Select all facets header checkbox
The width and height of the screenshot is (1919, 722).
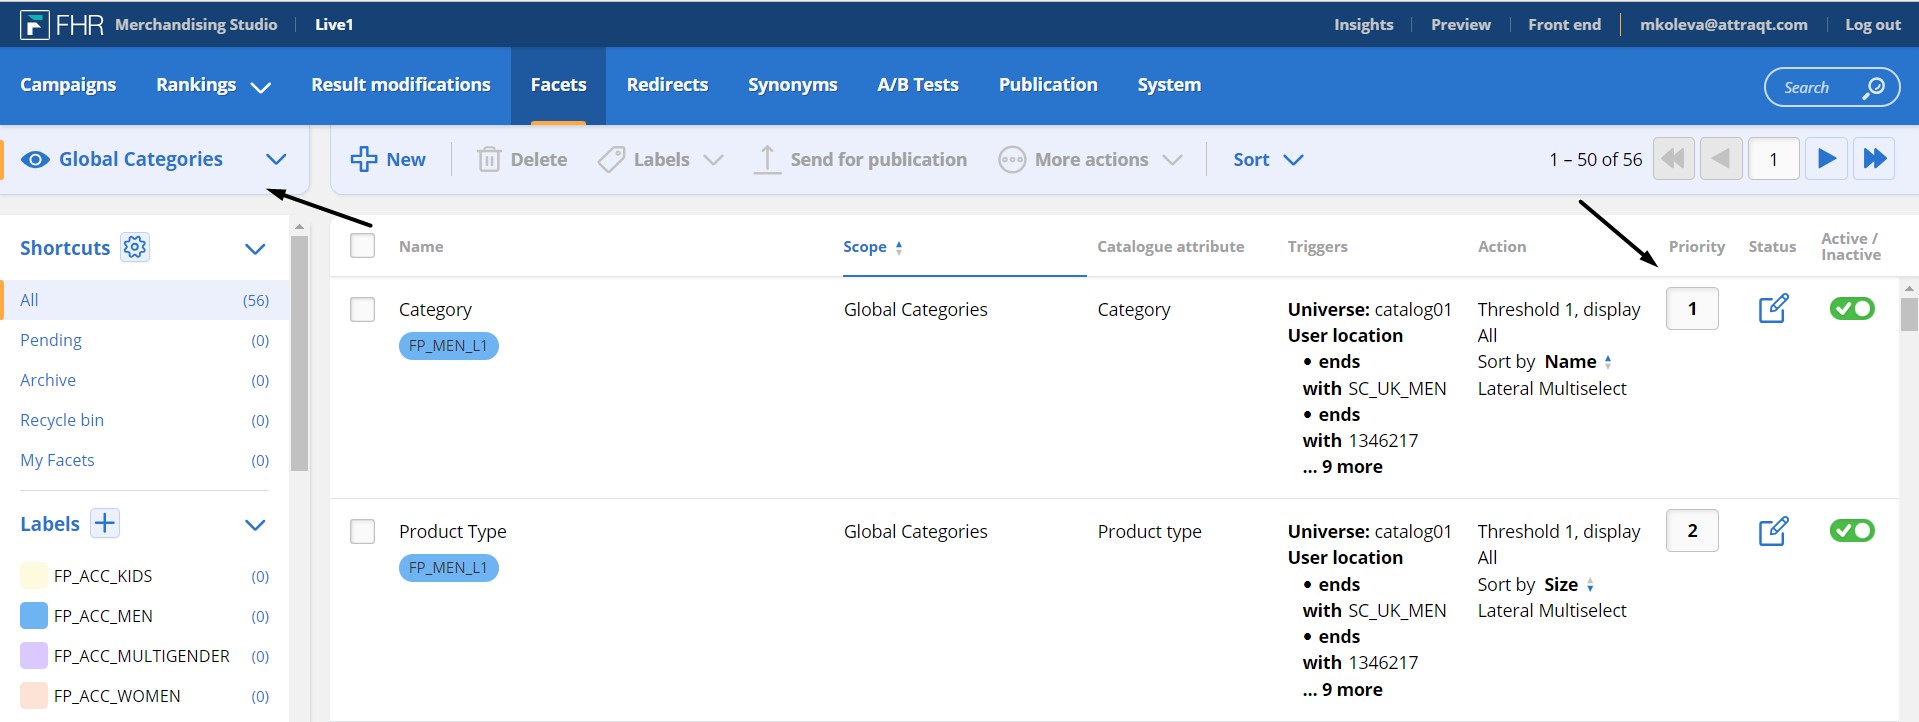[363, 246]
